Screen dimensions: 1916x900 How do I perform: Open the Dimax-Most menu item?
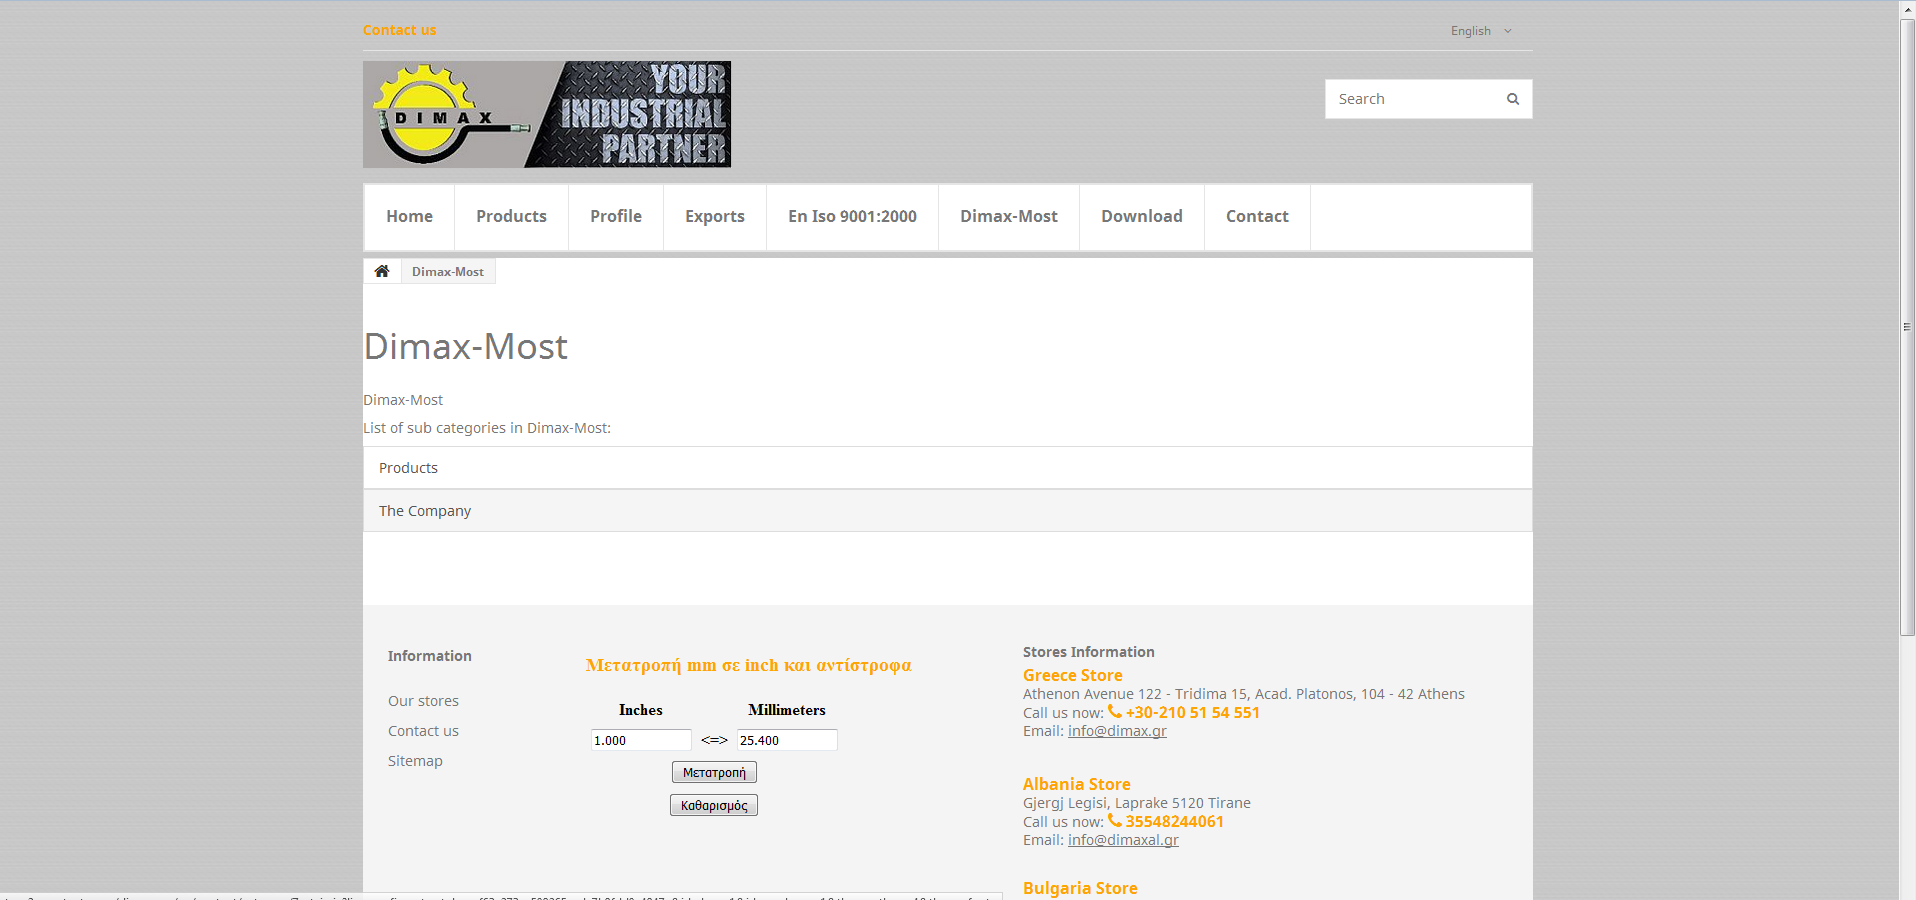(x=1009, y=216)
